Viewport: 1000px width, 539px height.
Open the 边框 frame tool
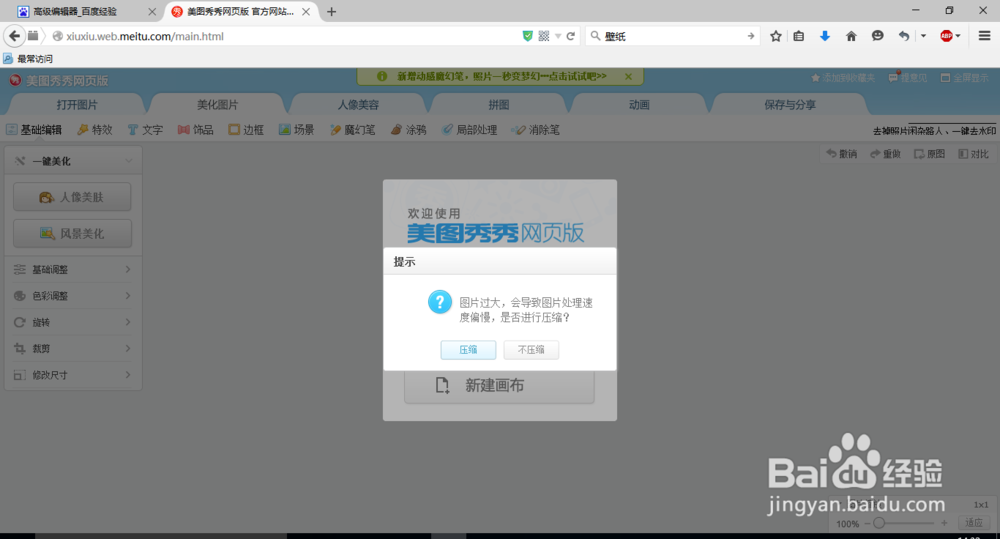[x=246, y=129]
